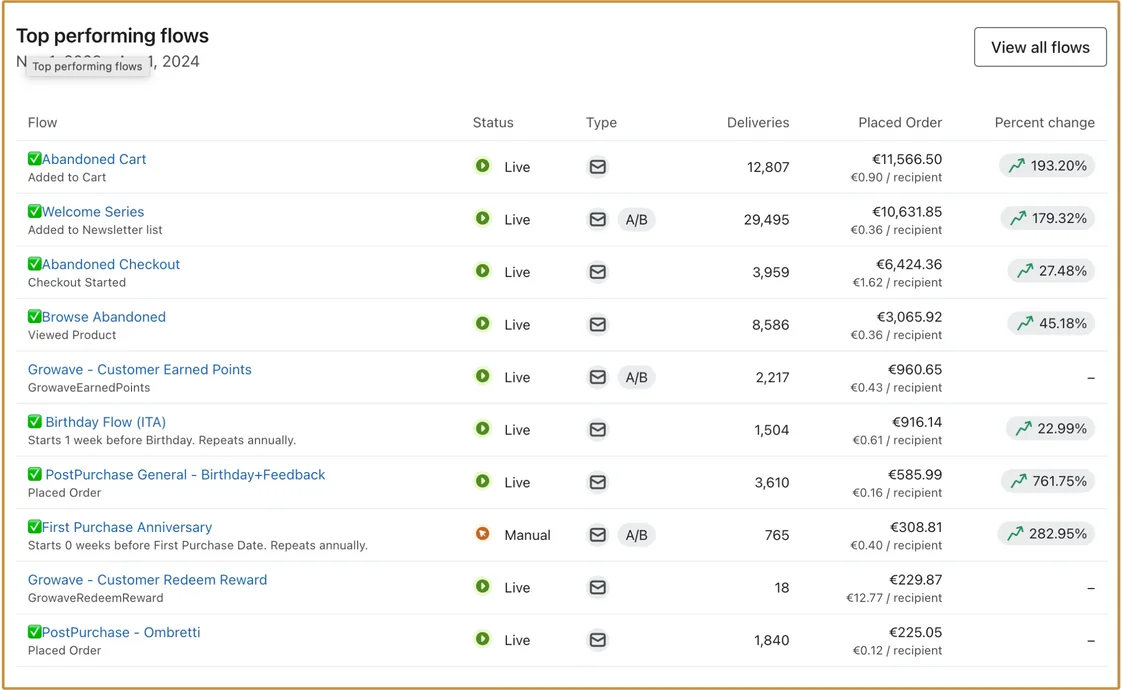Click the Live status icon for Abandoned Cart
This screenshot has width=1122, height=690.
coord(483,166)
